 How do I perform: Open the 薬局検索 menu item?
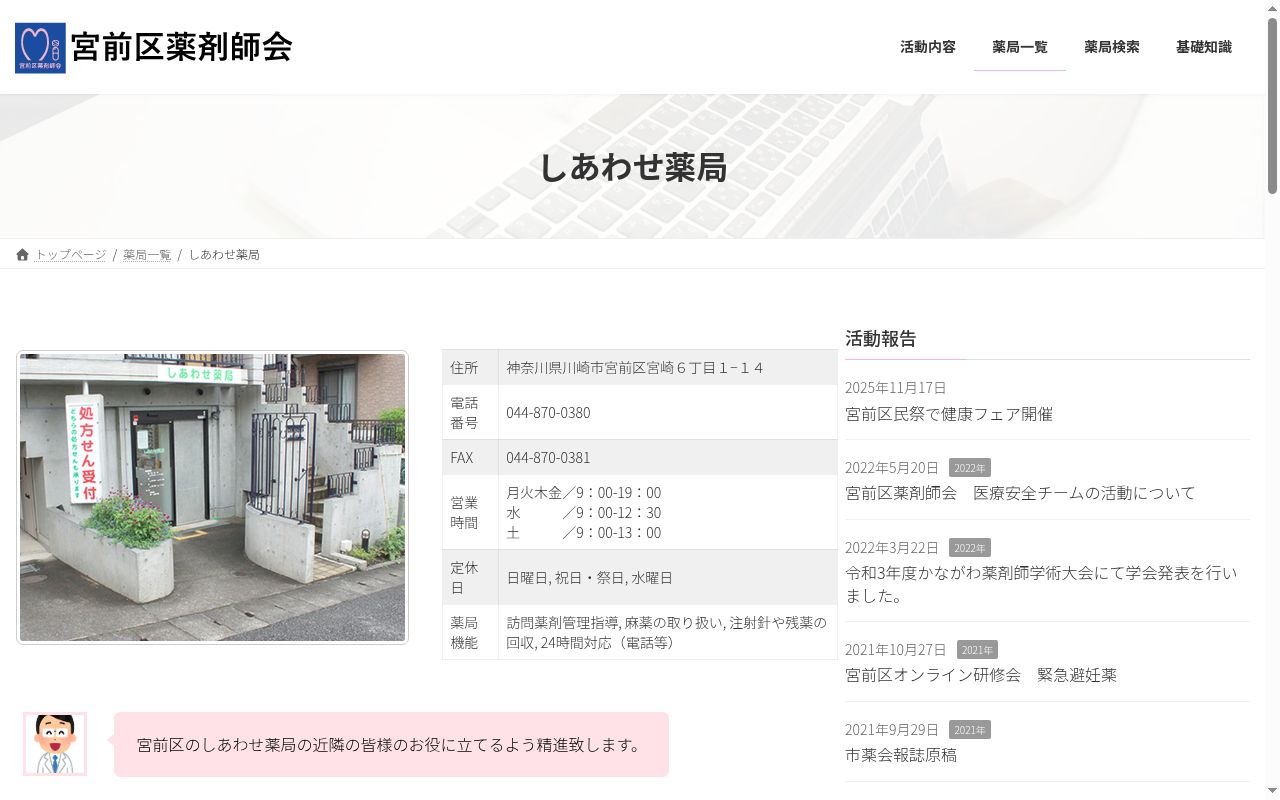pos(1112,47)
